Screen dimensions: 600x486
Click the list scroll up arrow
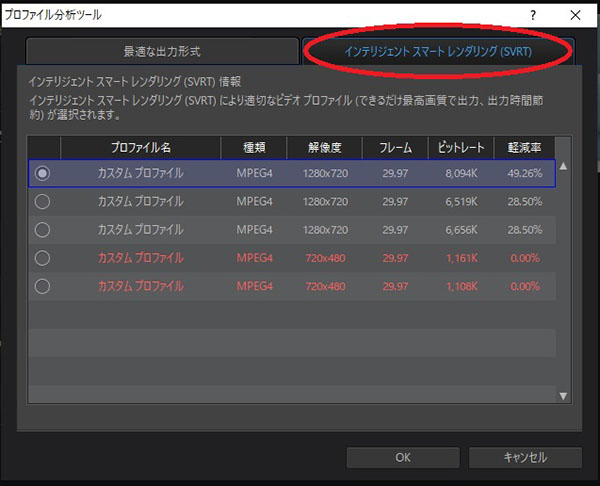coord(563,166)
